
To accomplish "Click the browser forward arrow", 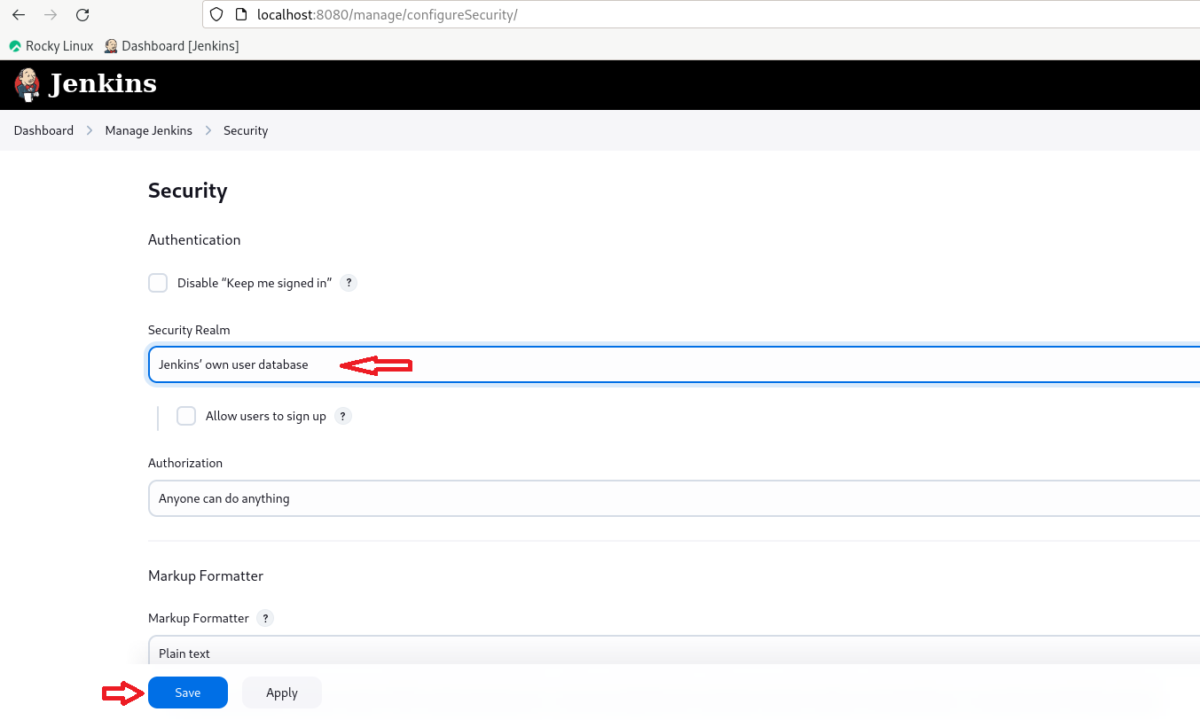I will [50, 15].
